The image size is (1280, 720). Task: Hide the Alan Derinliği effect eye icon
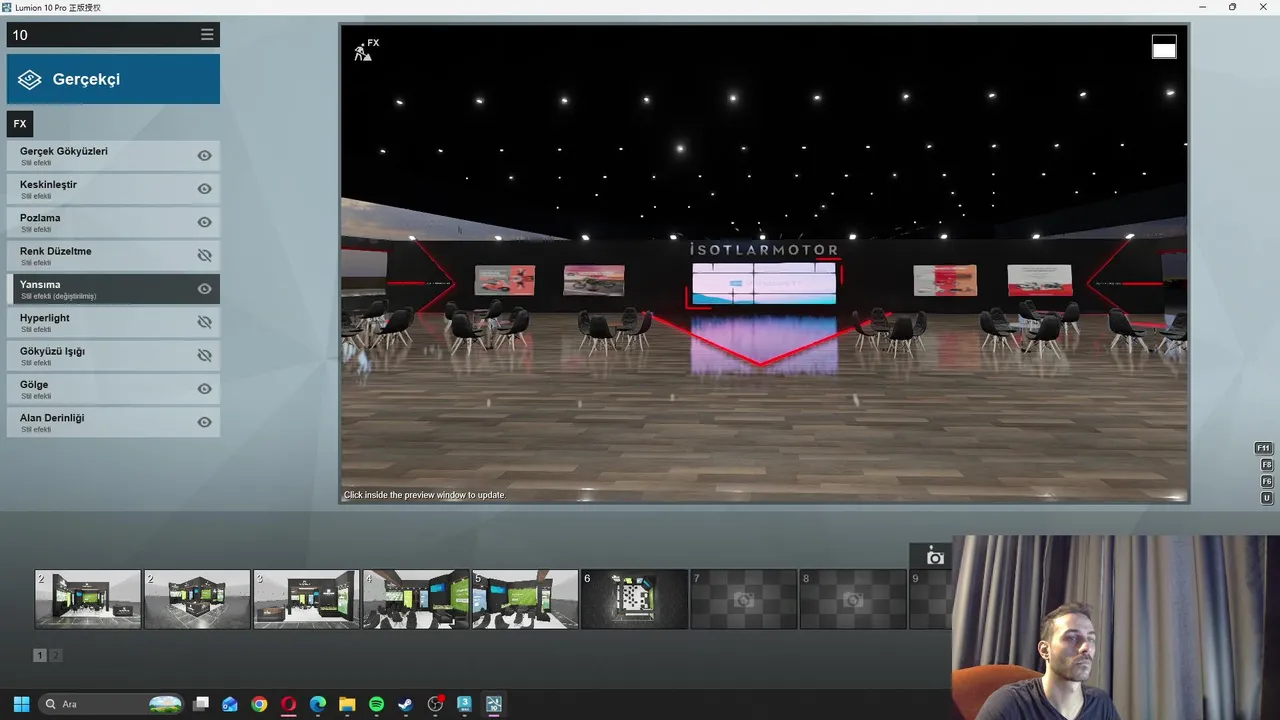point(204,422)
